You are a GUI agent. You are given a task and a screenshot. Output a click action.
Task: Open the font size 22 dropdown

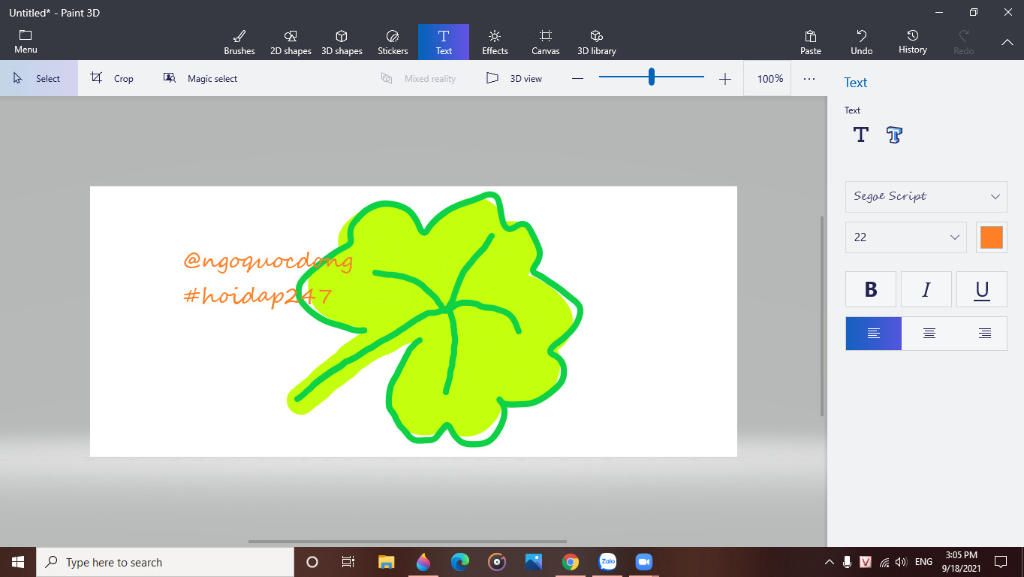pos(906,237)
